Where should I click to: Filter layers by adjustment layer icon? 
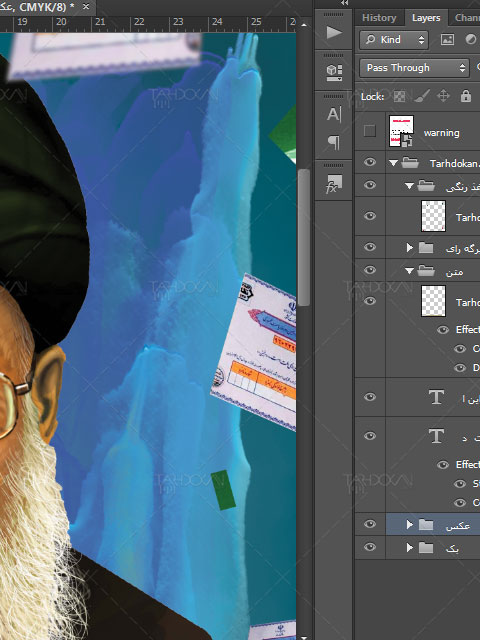471,40
